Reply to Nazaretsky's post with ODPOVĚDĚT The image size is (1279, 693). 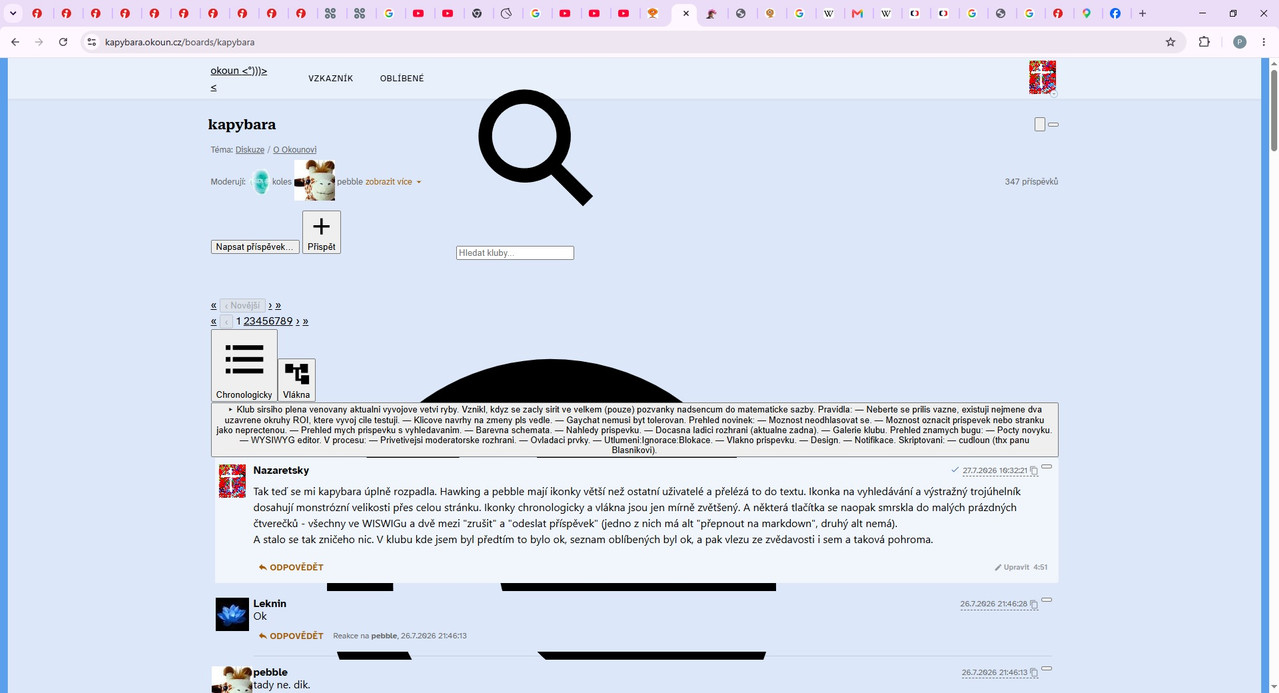[x=291, y=567]
